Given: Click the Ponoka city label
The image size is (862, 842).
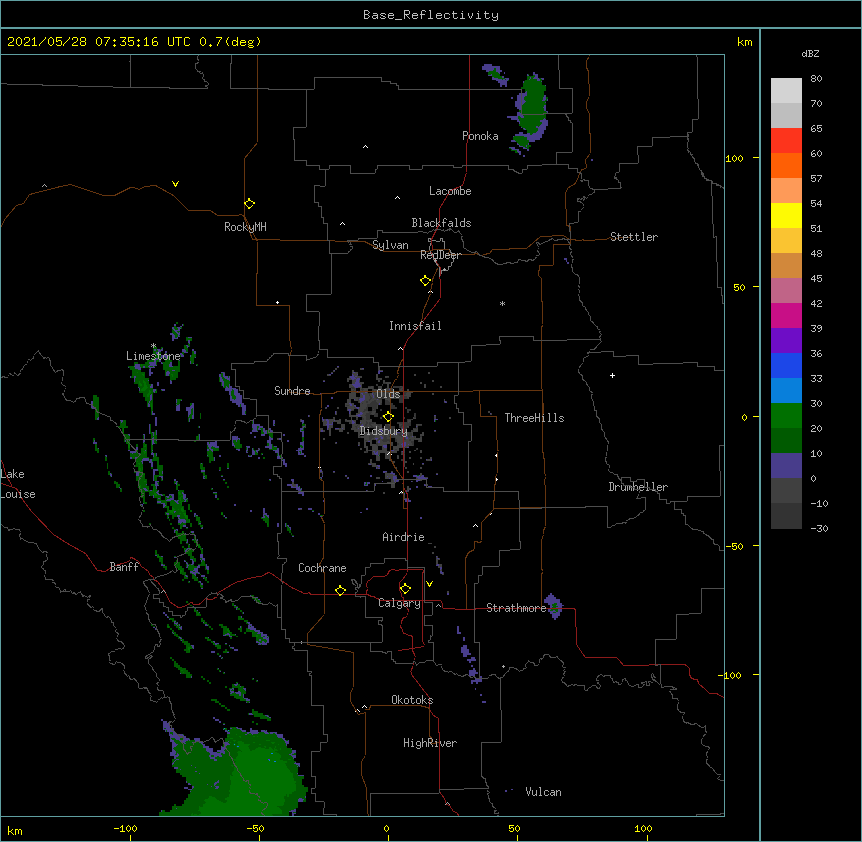Looking at the screenshot, I should (x=480, y=136).
